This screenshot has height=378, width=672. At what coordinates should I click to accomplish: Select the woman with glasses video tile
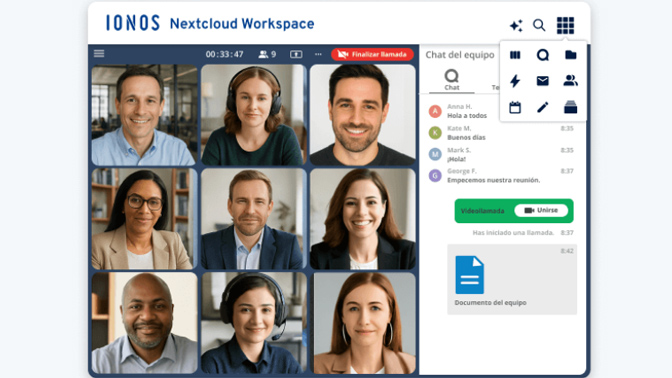click(x=144, y=219)
